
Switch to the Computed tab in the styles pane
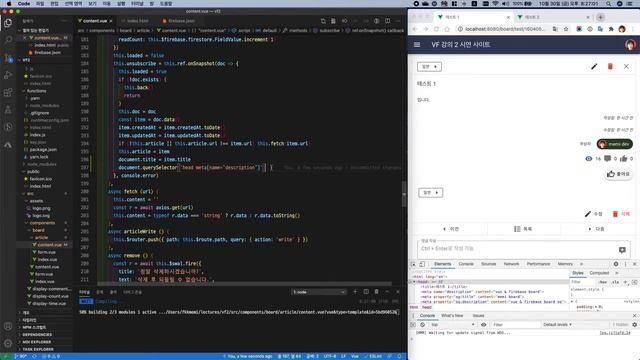(599, 273)
